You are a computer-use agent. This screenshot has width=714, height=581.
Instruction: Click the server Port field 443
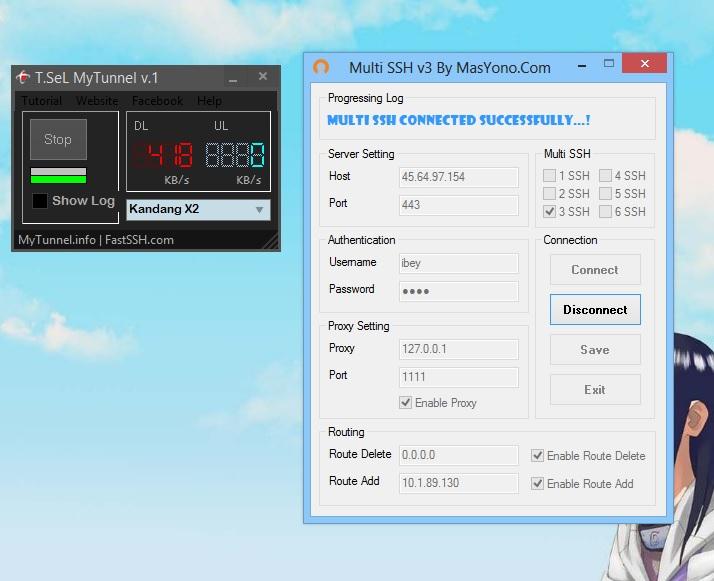pyautogui.click(x=459, y=205)
